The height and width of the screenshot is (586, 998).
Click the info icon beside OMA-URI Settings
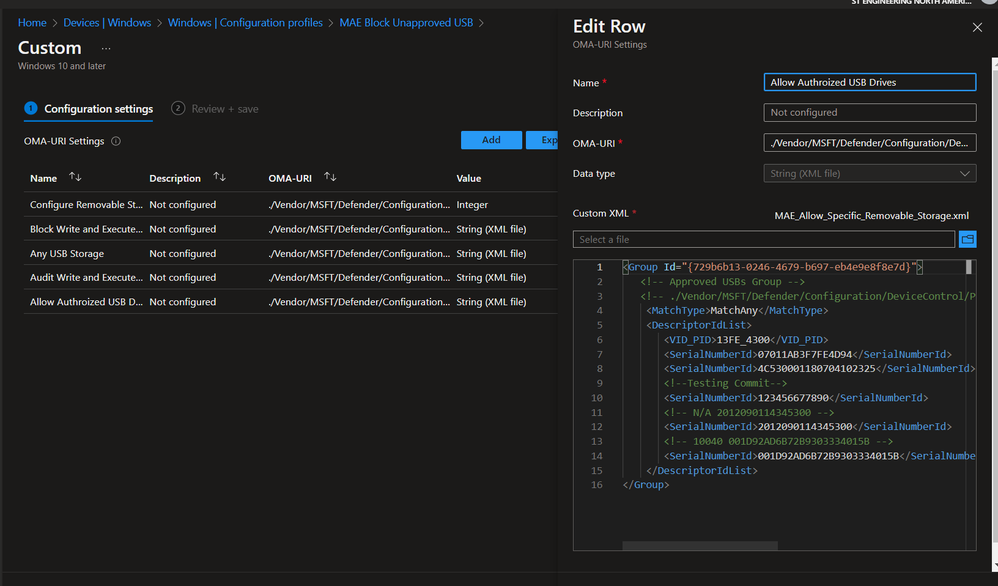(116, 141)
